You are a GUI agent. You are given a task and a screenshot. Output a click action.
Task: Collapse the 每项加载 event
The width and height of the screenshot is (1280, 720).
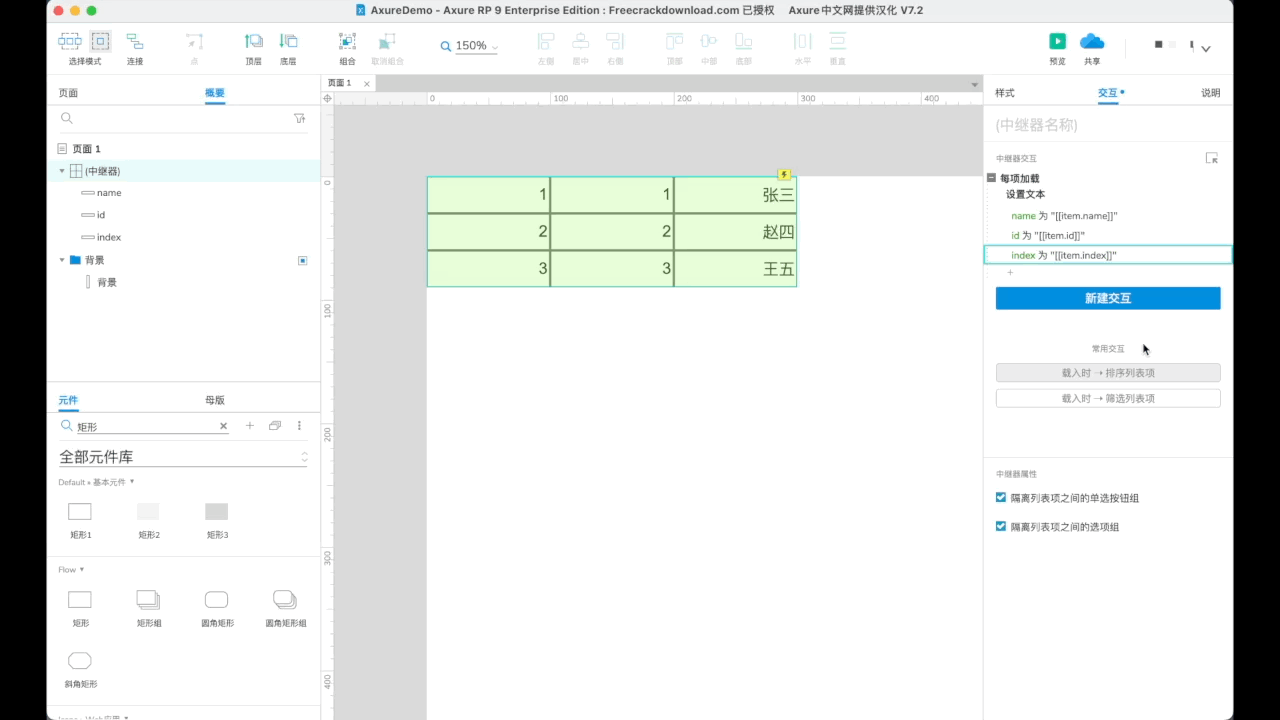[991, 178]
